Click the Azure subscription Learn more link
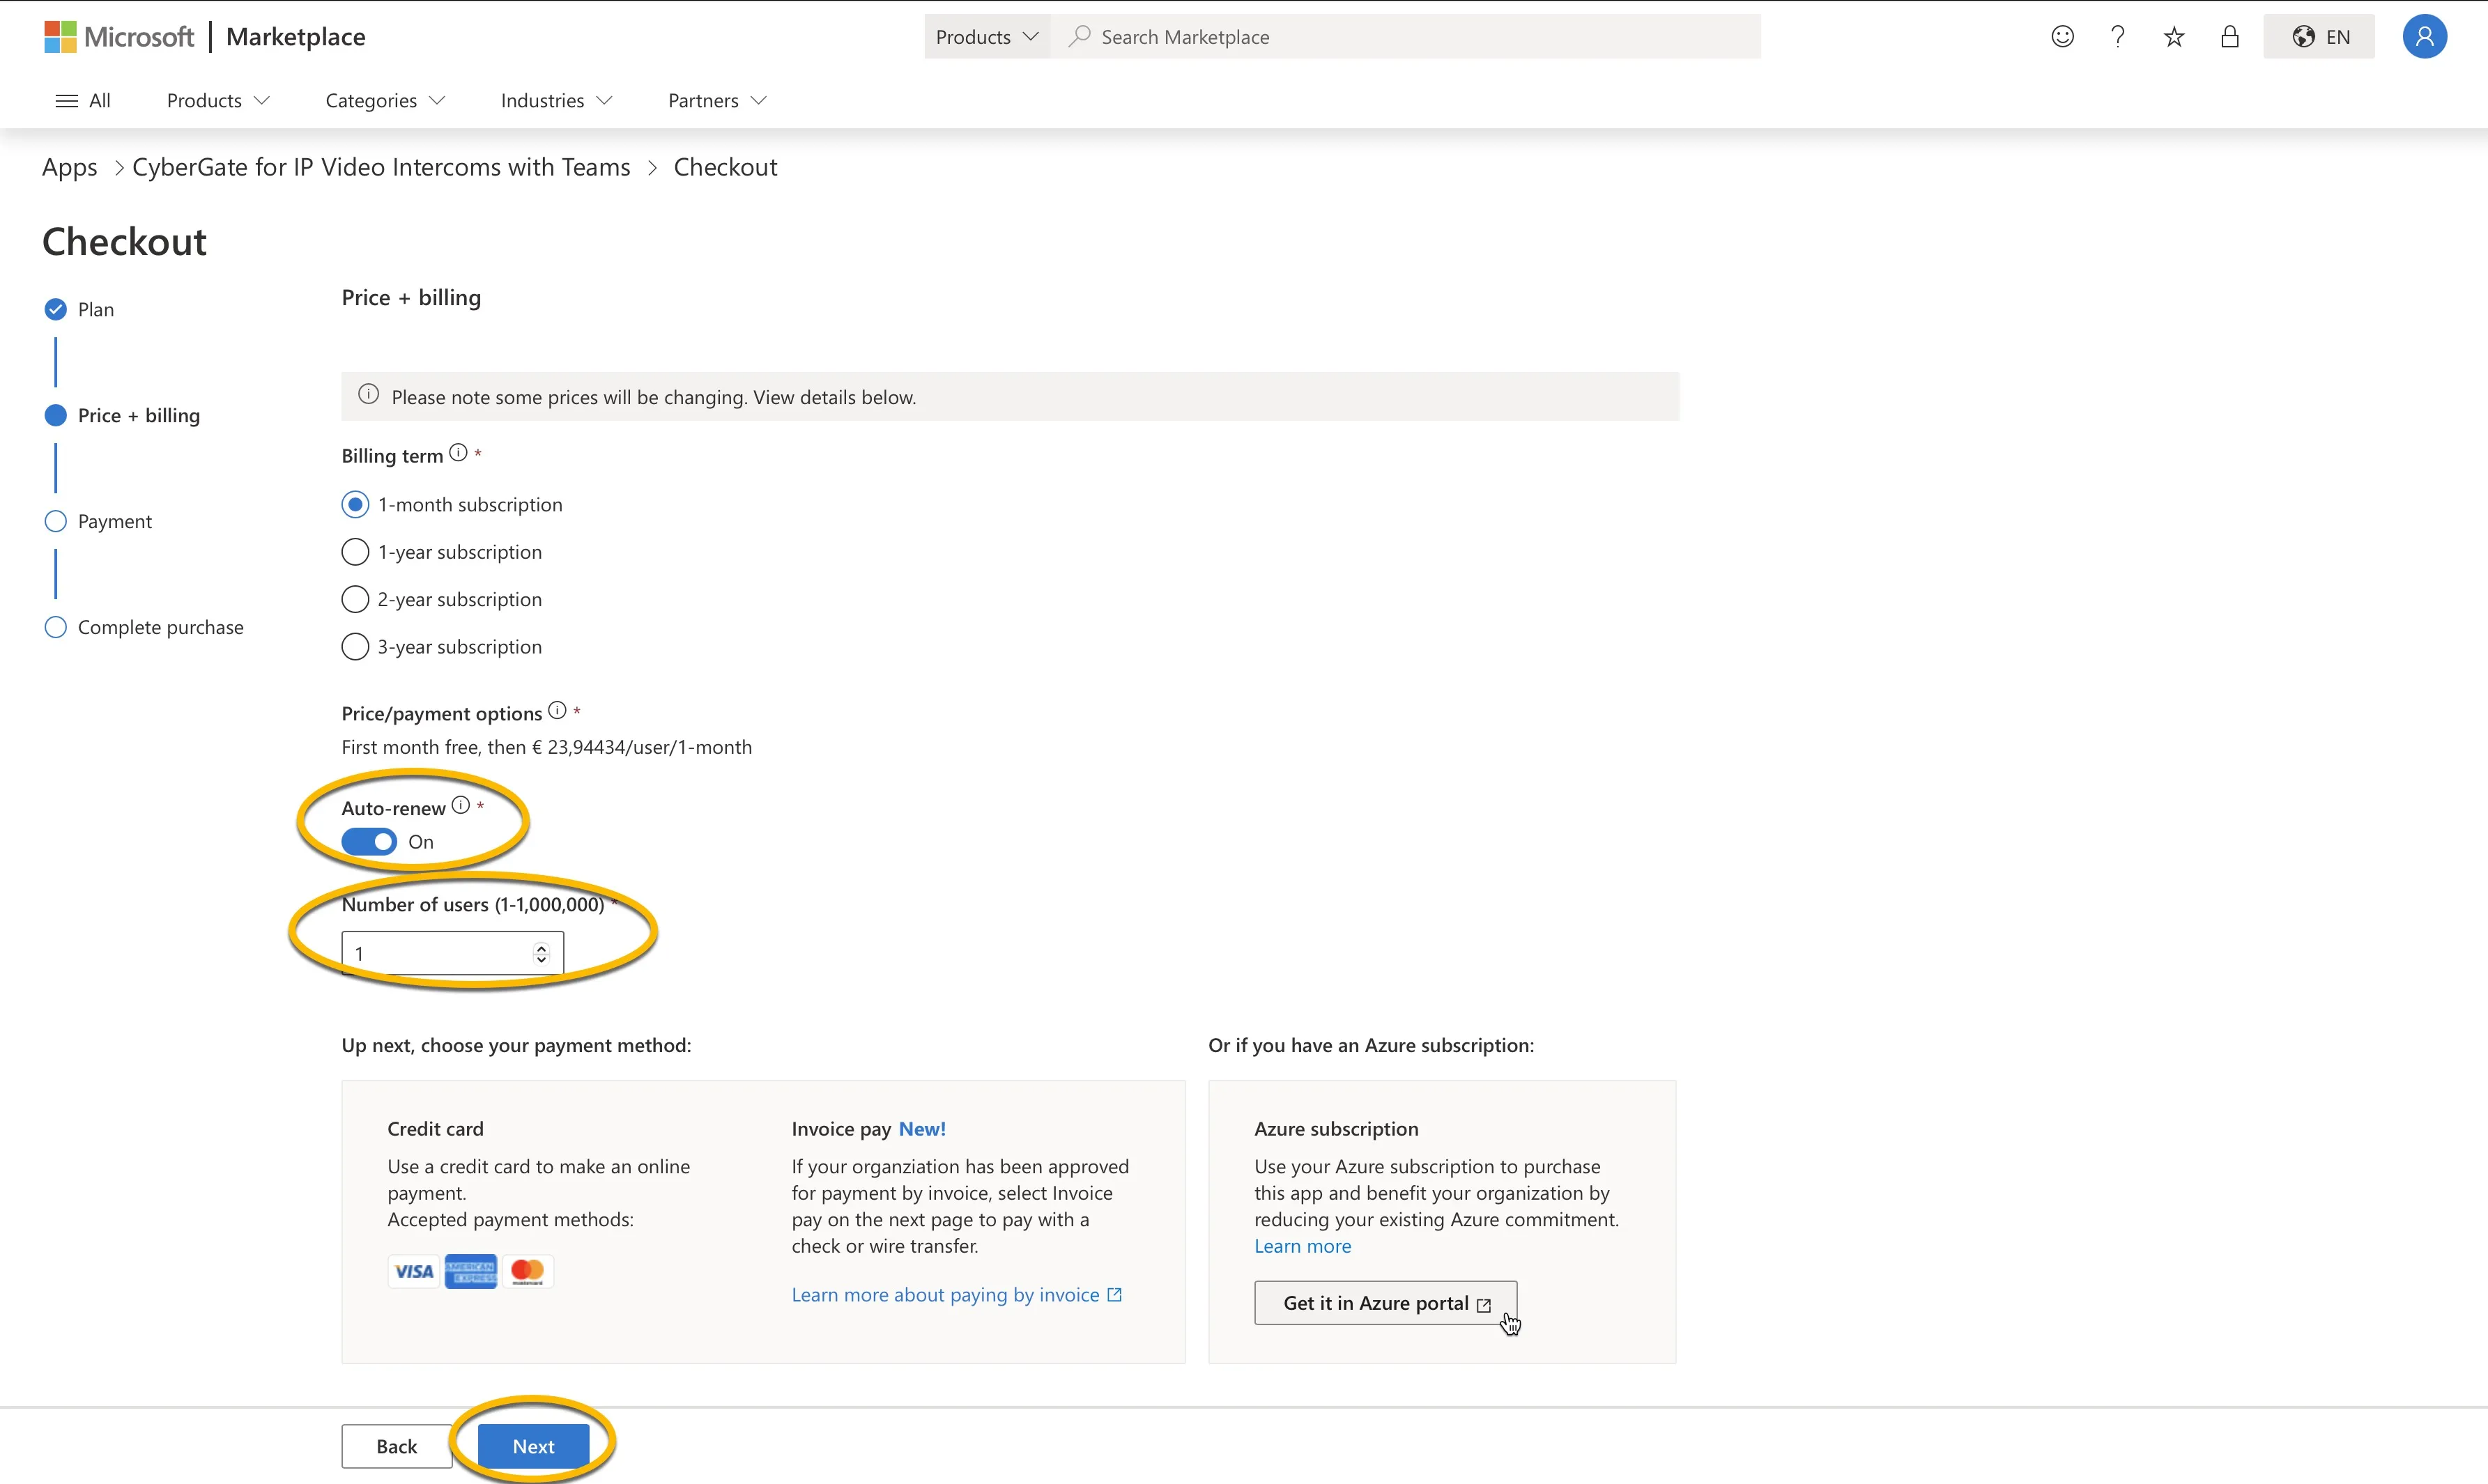The width and height of the screenshot is (2488, 1484). (1303, 1247)
